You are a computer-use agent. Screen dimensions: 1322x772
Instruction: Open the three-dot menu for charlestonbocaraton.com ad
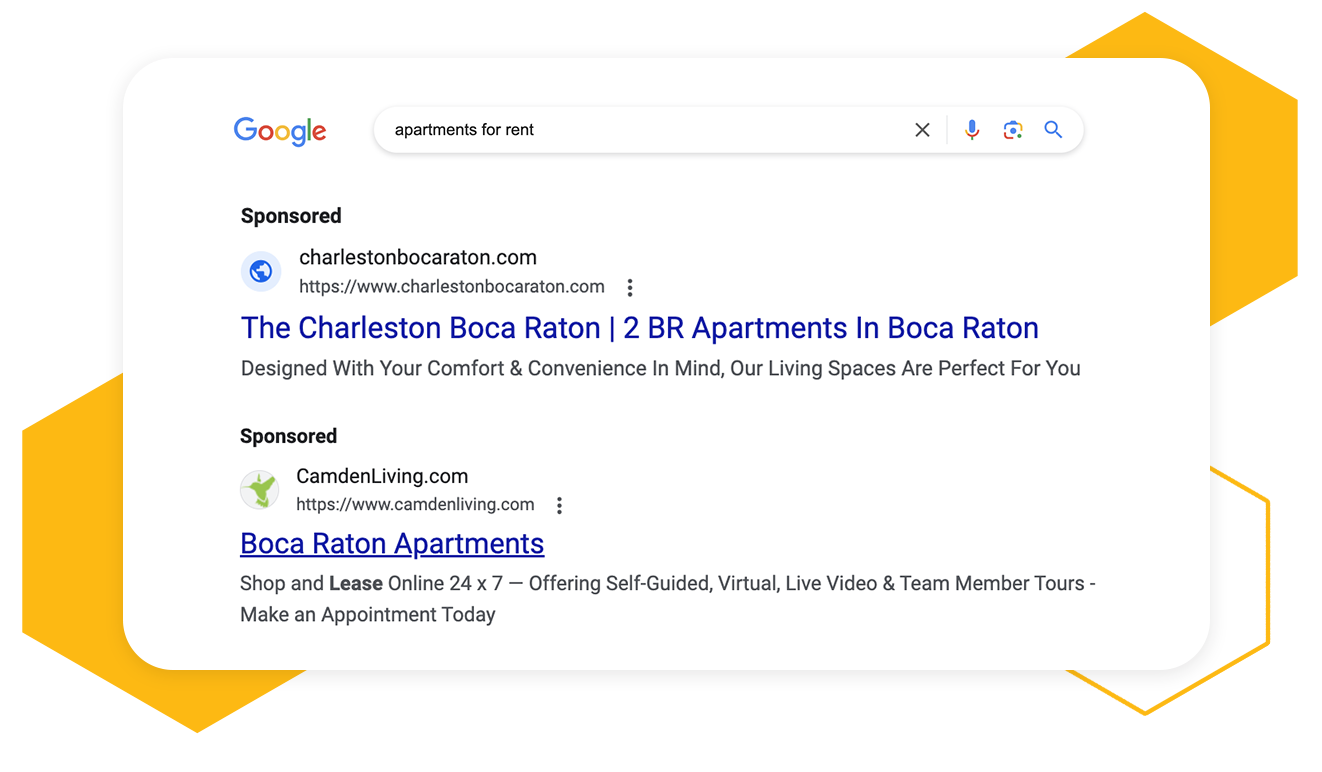point(630,288)
